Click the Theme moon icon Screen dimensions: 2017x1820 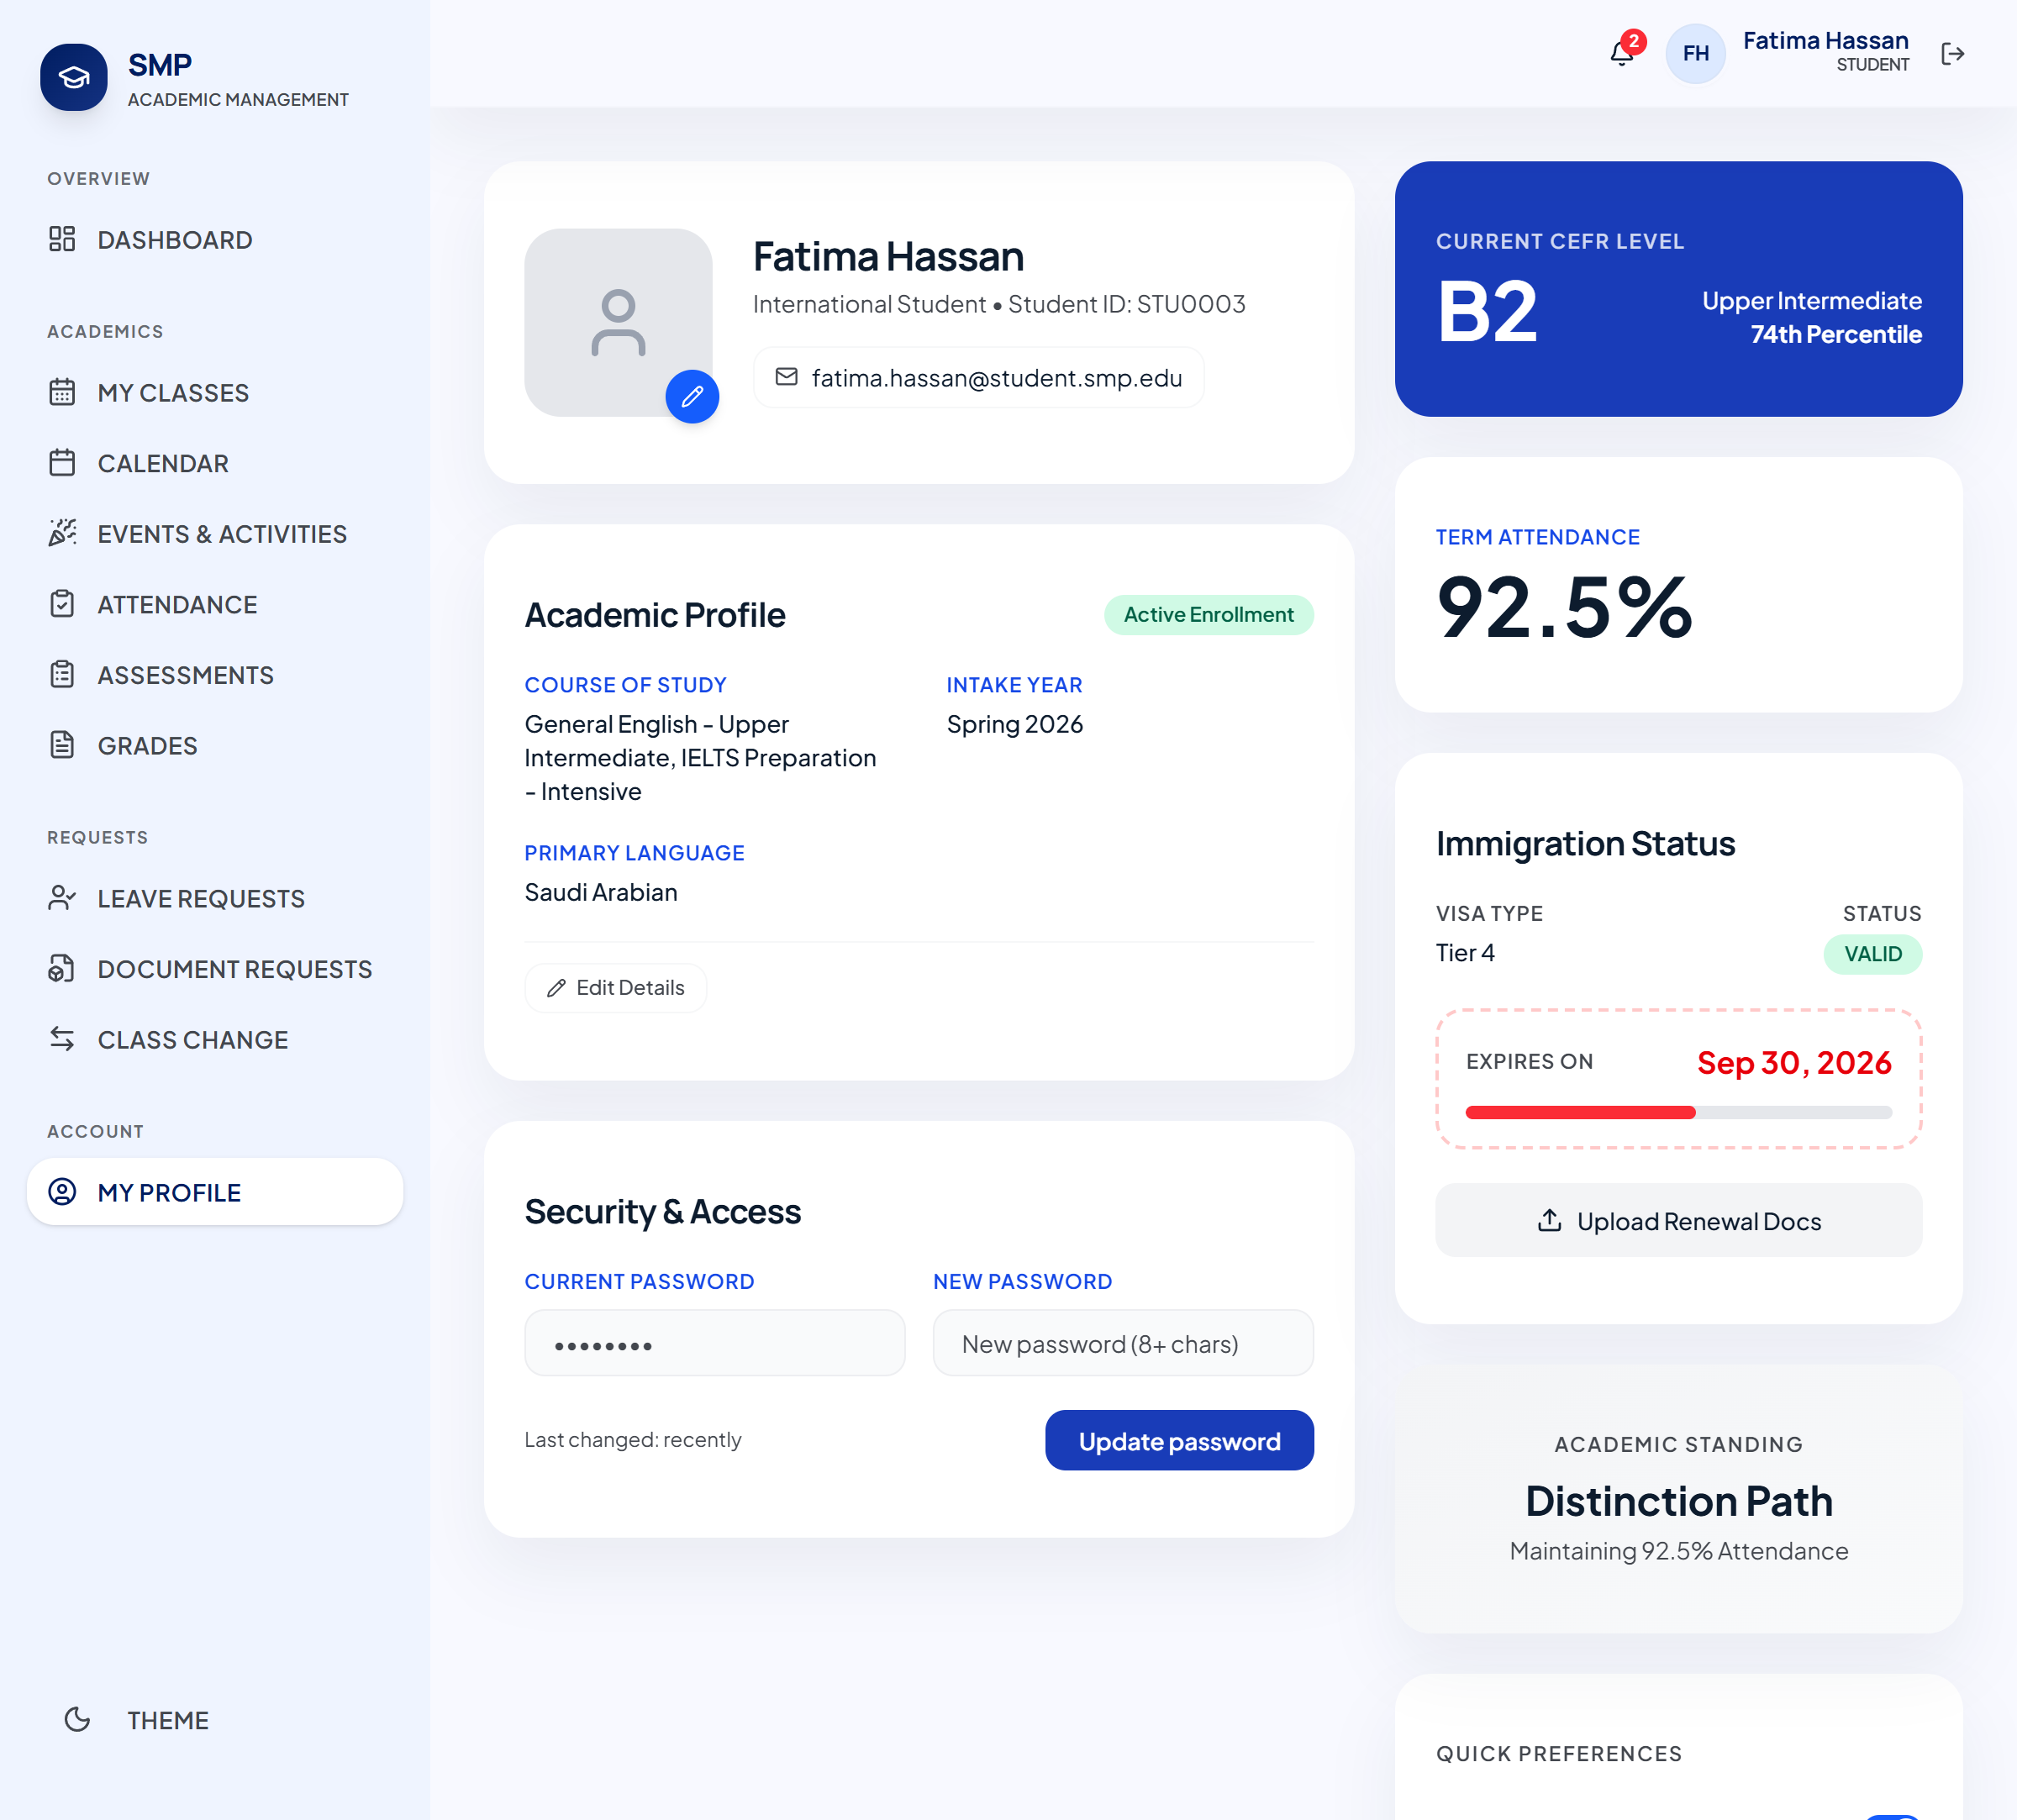(77, 1720)
